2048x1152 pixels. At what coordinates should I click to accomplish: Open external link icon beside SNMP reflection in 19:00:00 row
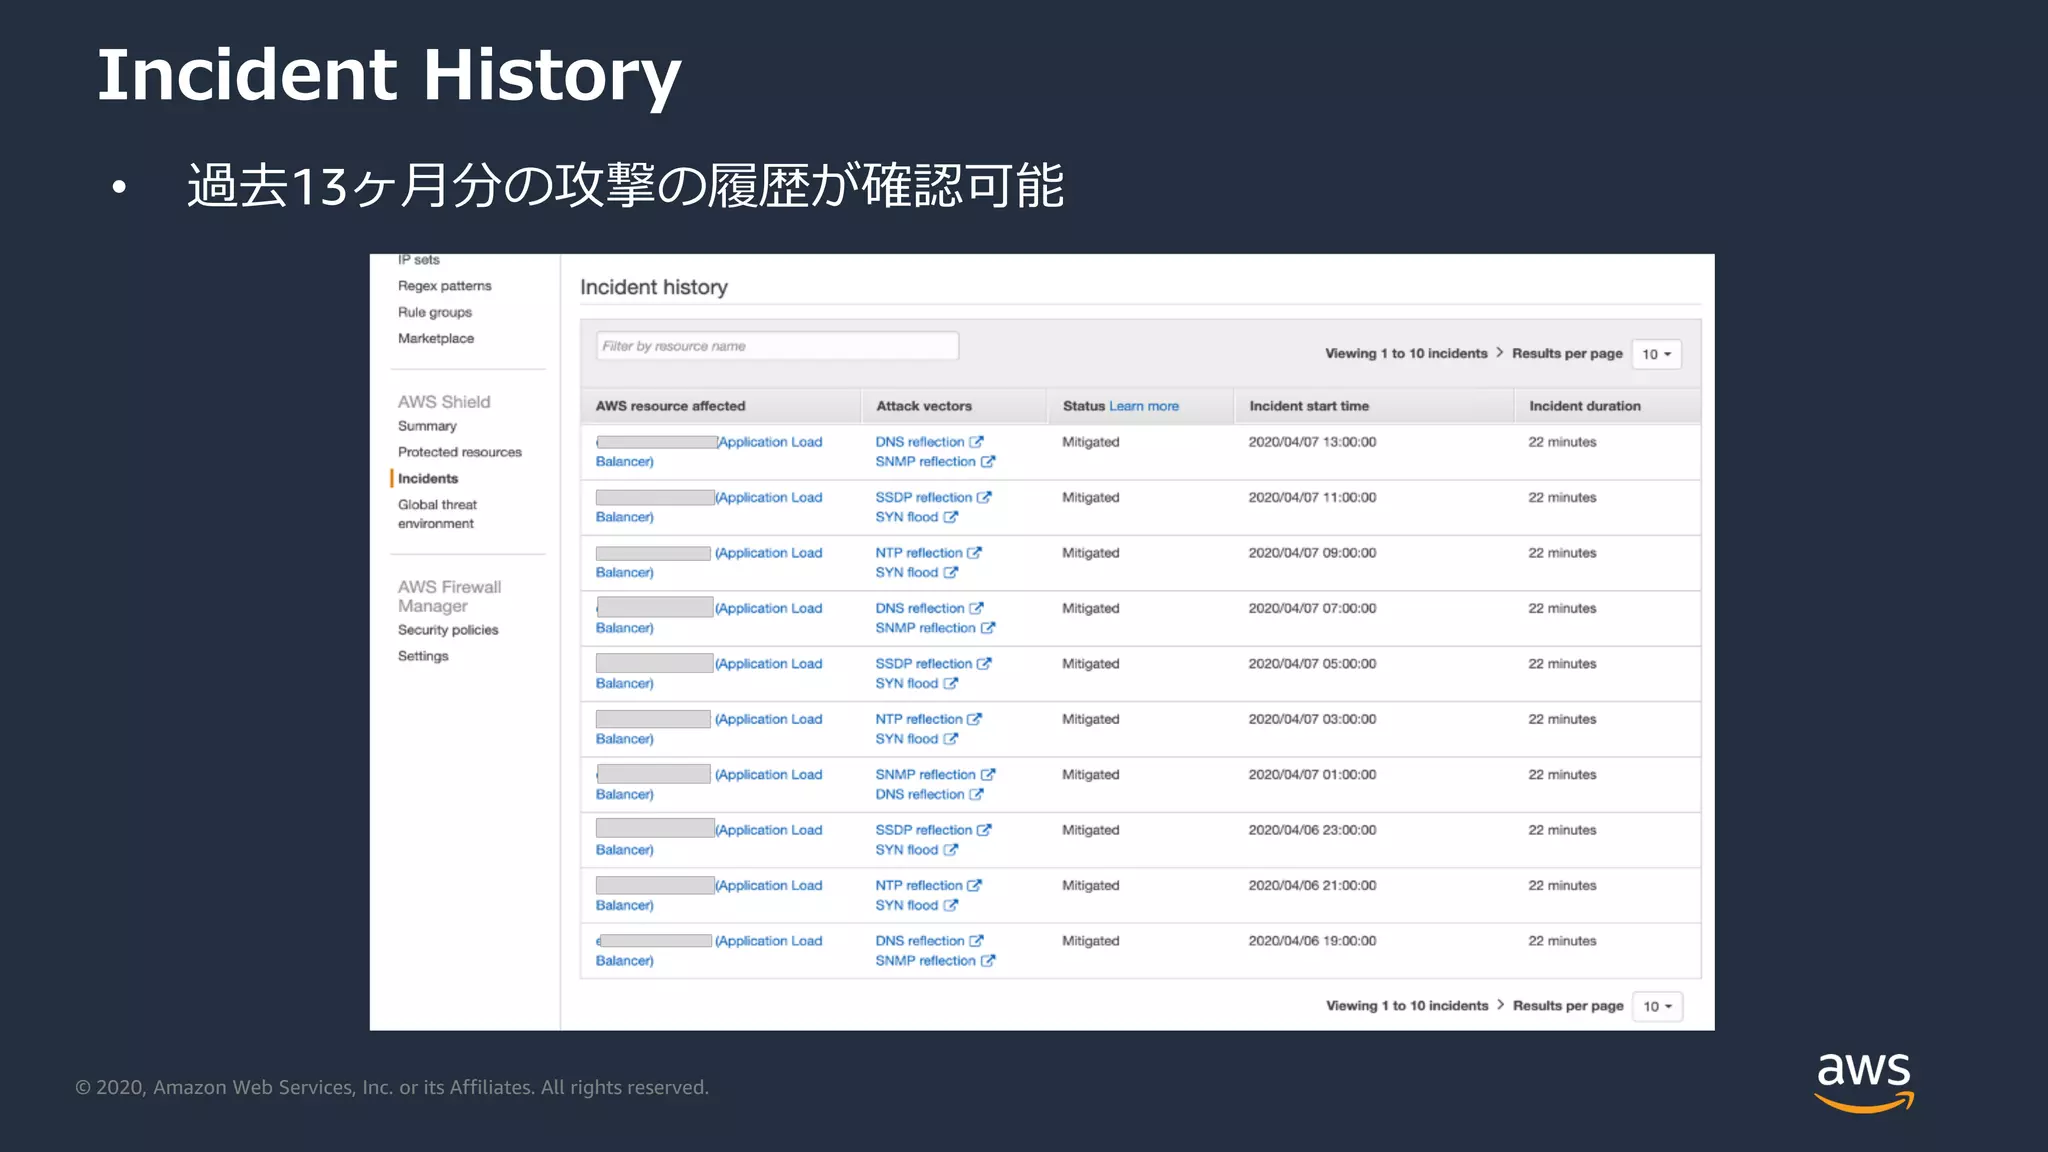coord(988,961)
